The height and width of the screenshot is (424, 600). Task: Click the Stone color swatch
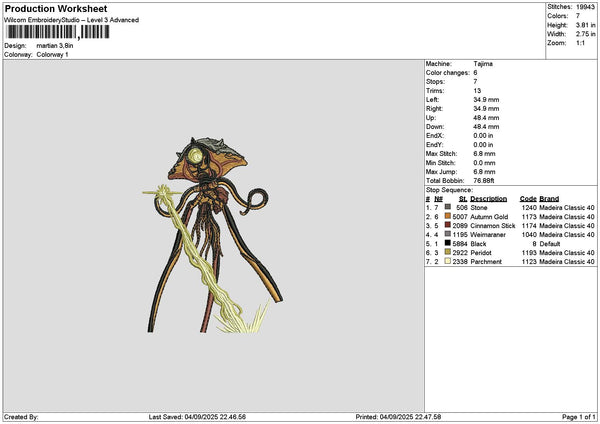click(447, 207)
